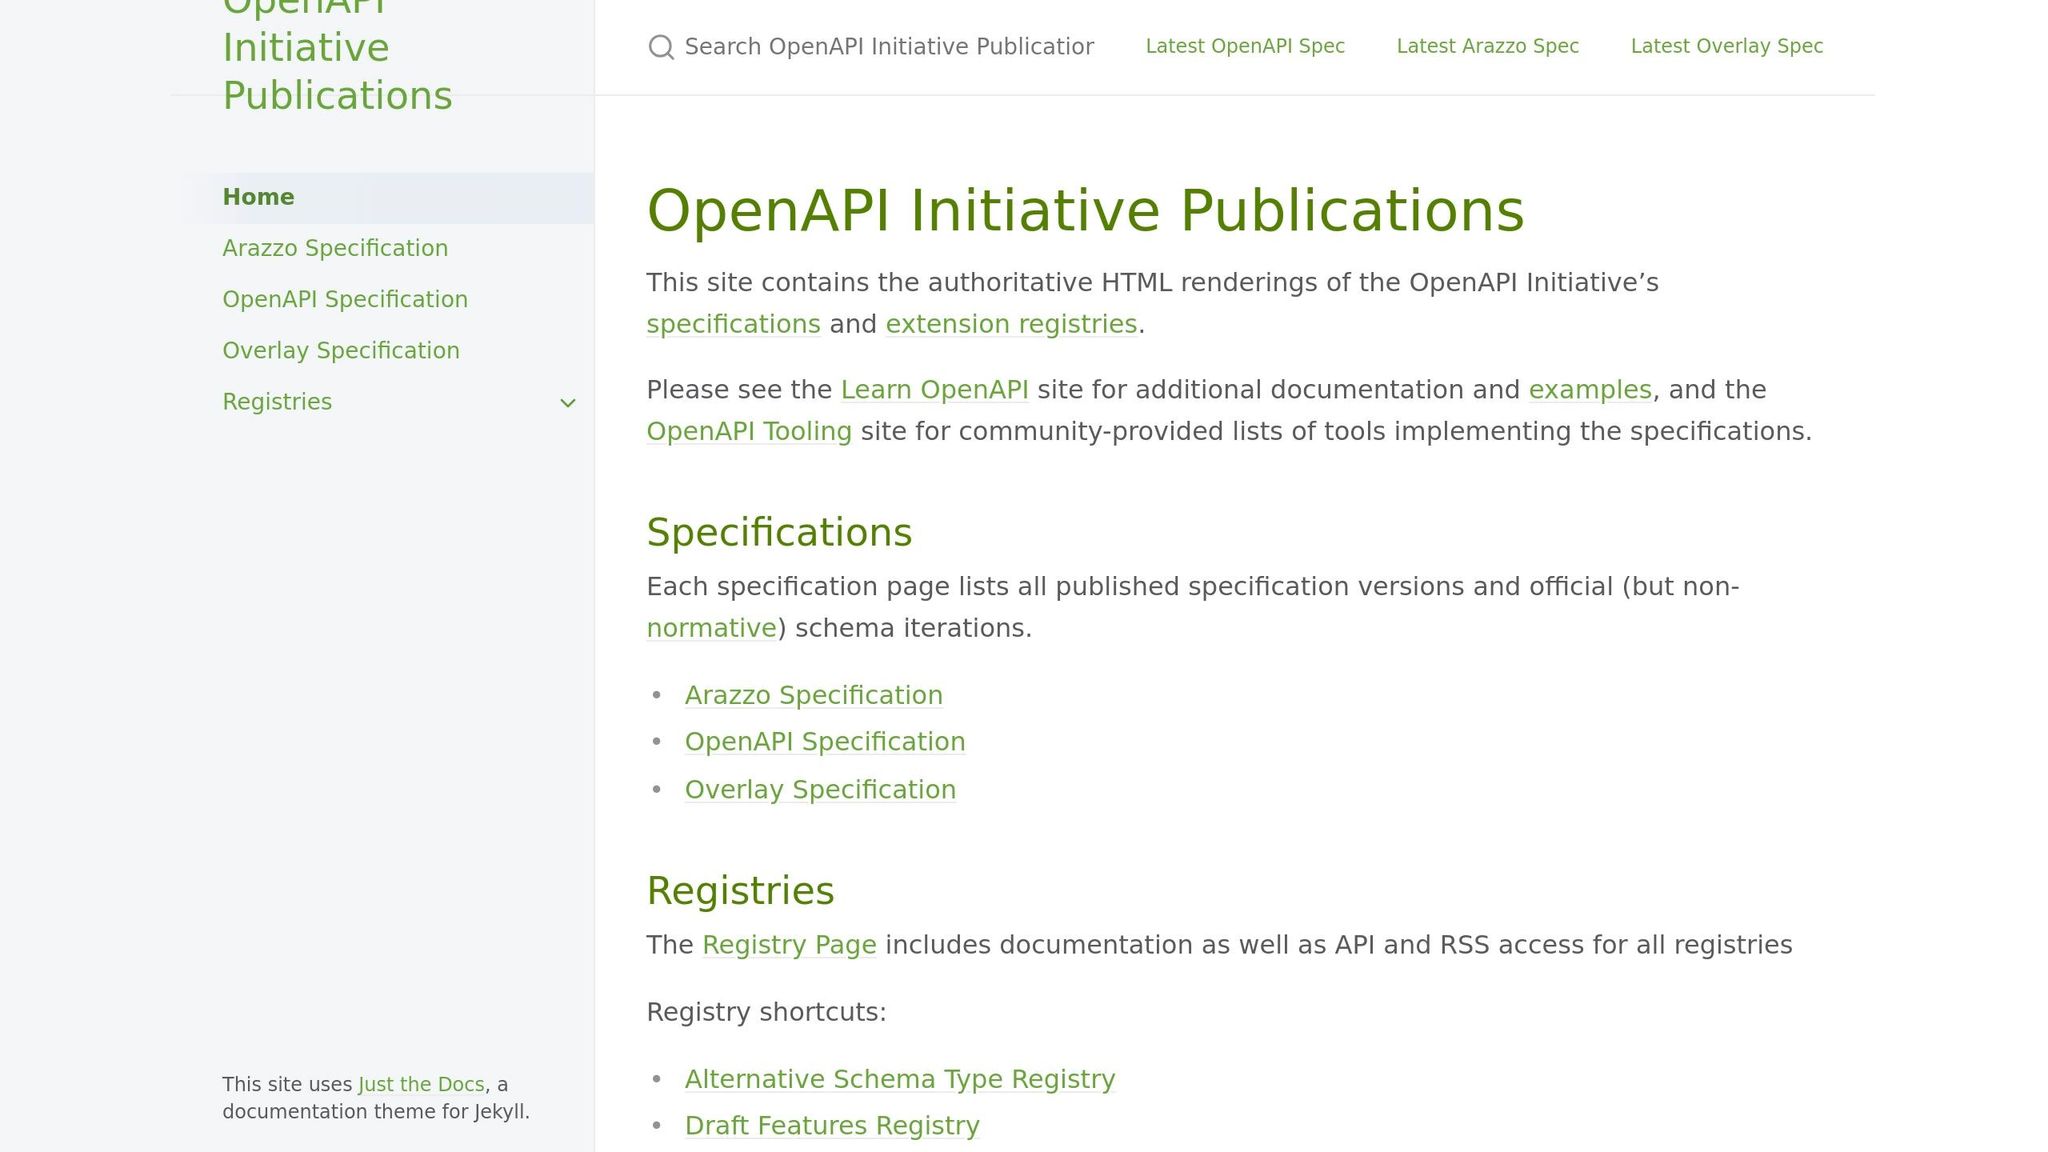Open the Arazzo Specification bullet link
Viewport: 2048px width, 1152px height.
click(x=813, y=695)
